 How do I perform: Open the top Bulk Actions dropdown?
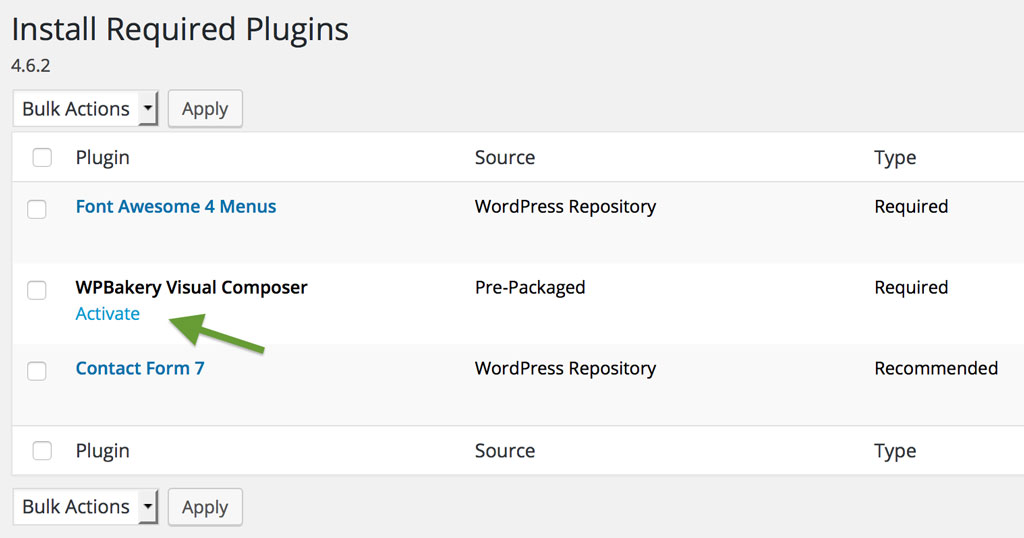[86, 108]
